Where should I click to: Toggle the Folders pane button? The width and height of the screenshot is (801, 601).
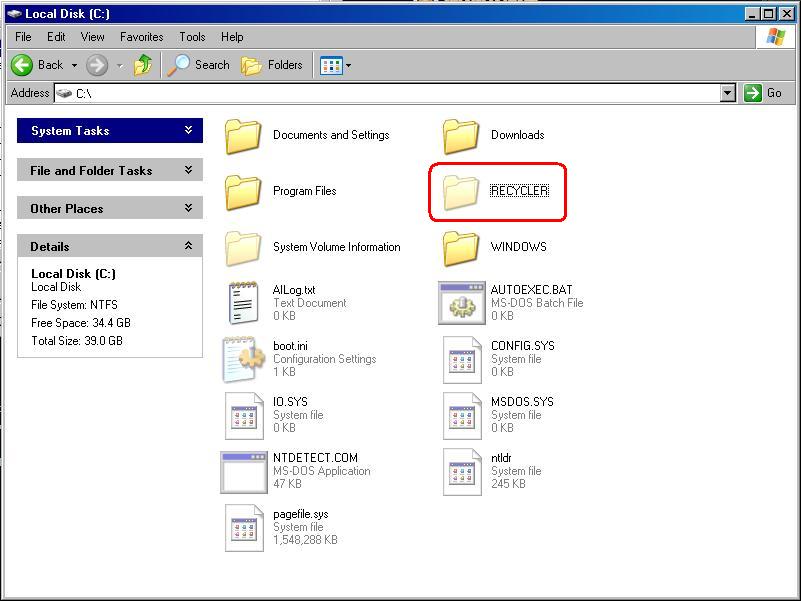[x=272, y=65]
